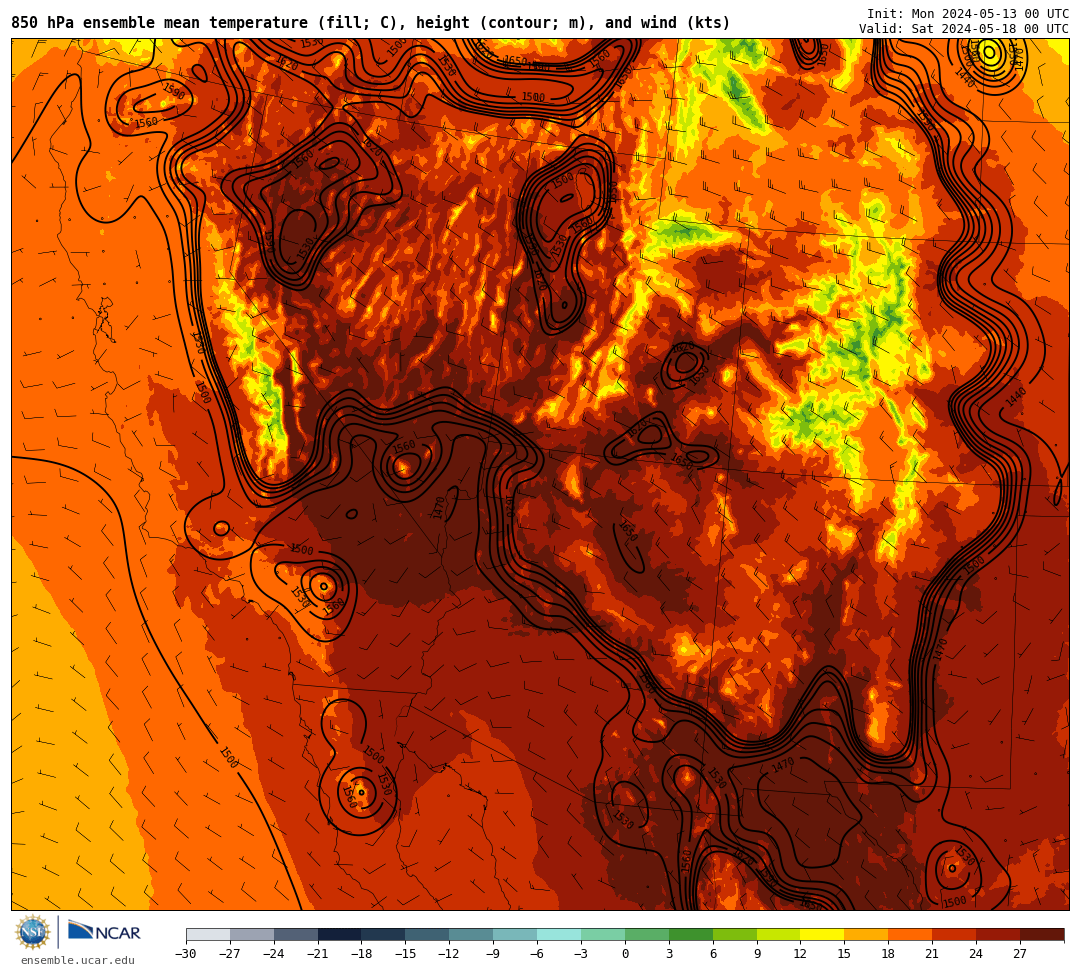Click the −3 colorbar tick label
The width and height of the screenshot is (1080, 973).
581,954
